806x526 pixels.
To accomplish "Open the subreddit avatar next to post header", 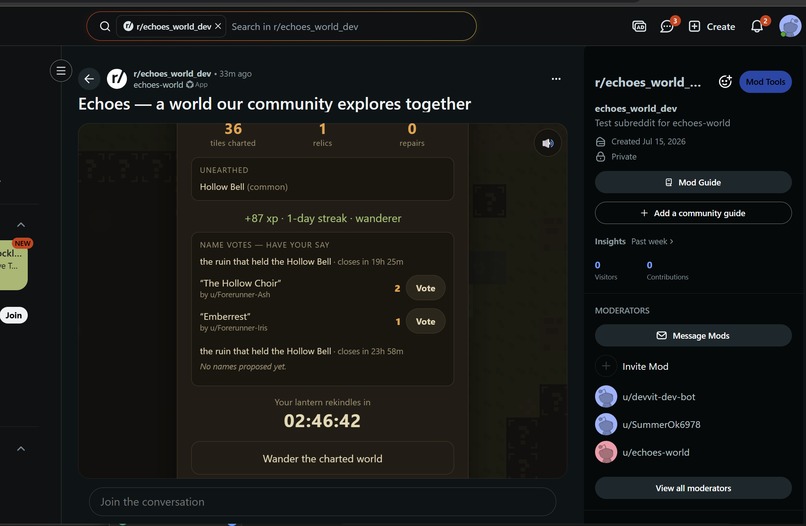I will click(117, 79).
